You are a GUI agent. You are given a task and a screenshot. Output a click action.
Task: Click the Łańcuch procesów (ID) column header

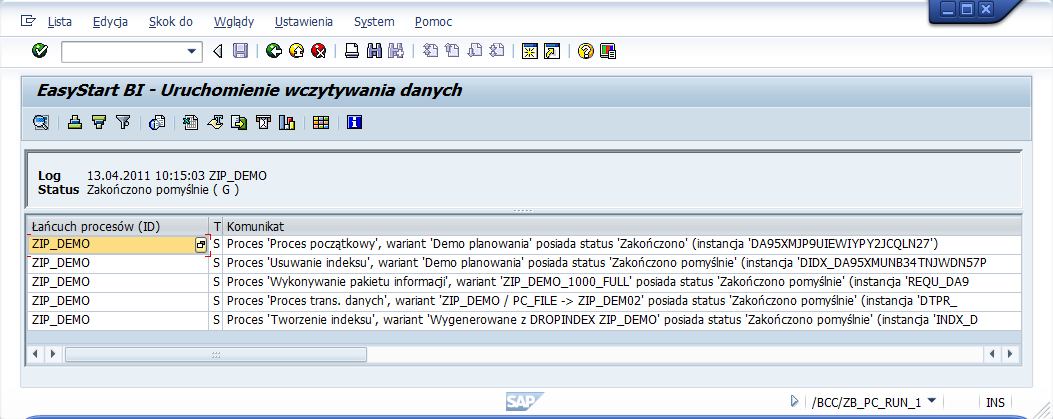pyautogui.click(x=118, y=226)
